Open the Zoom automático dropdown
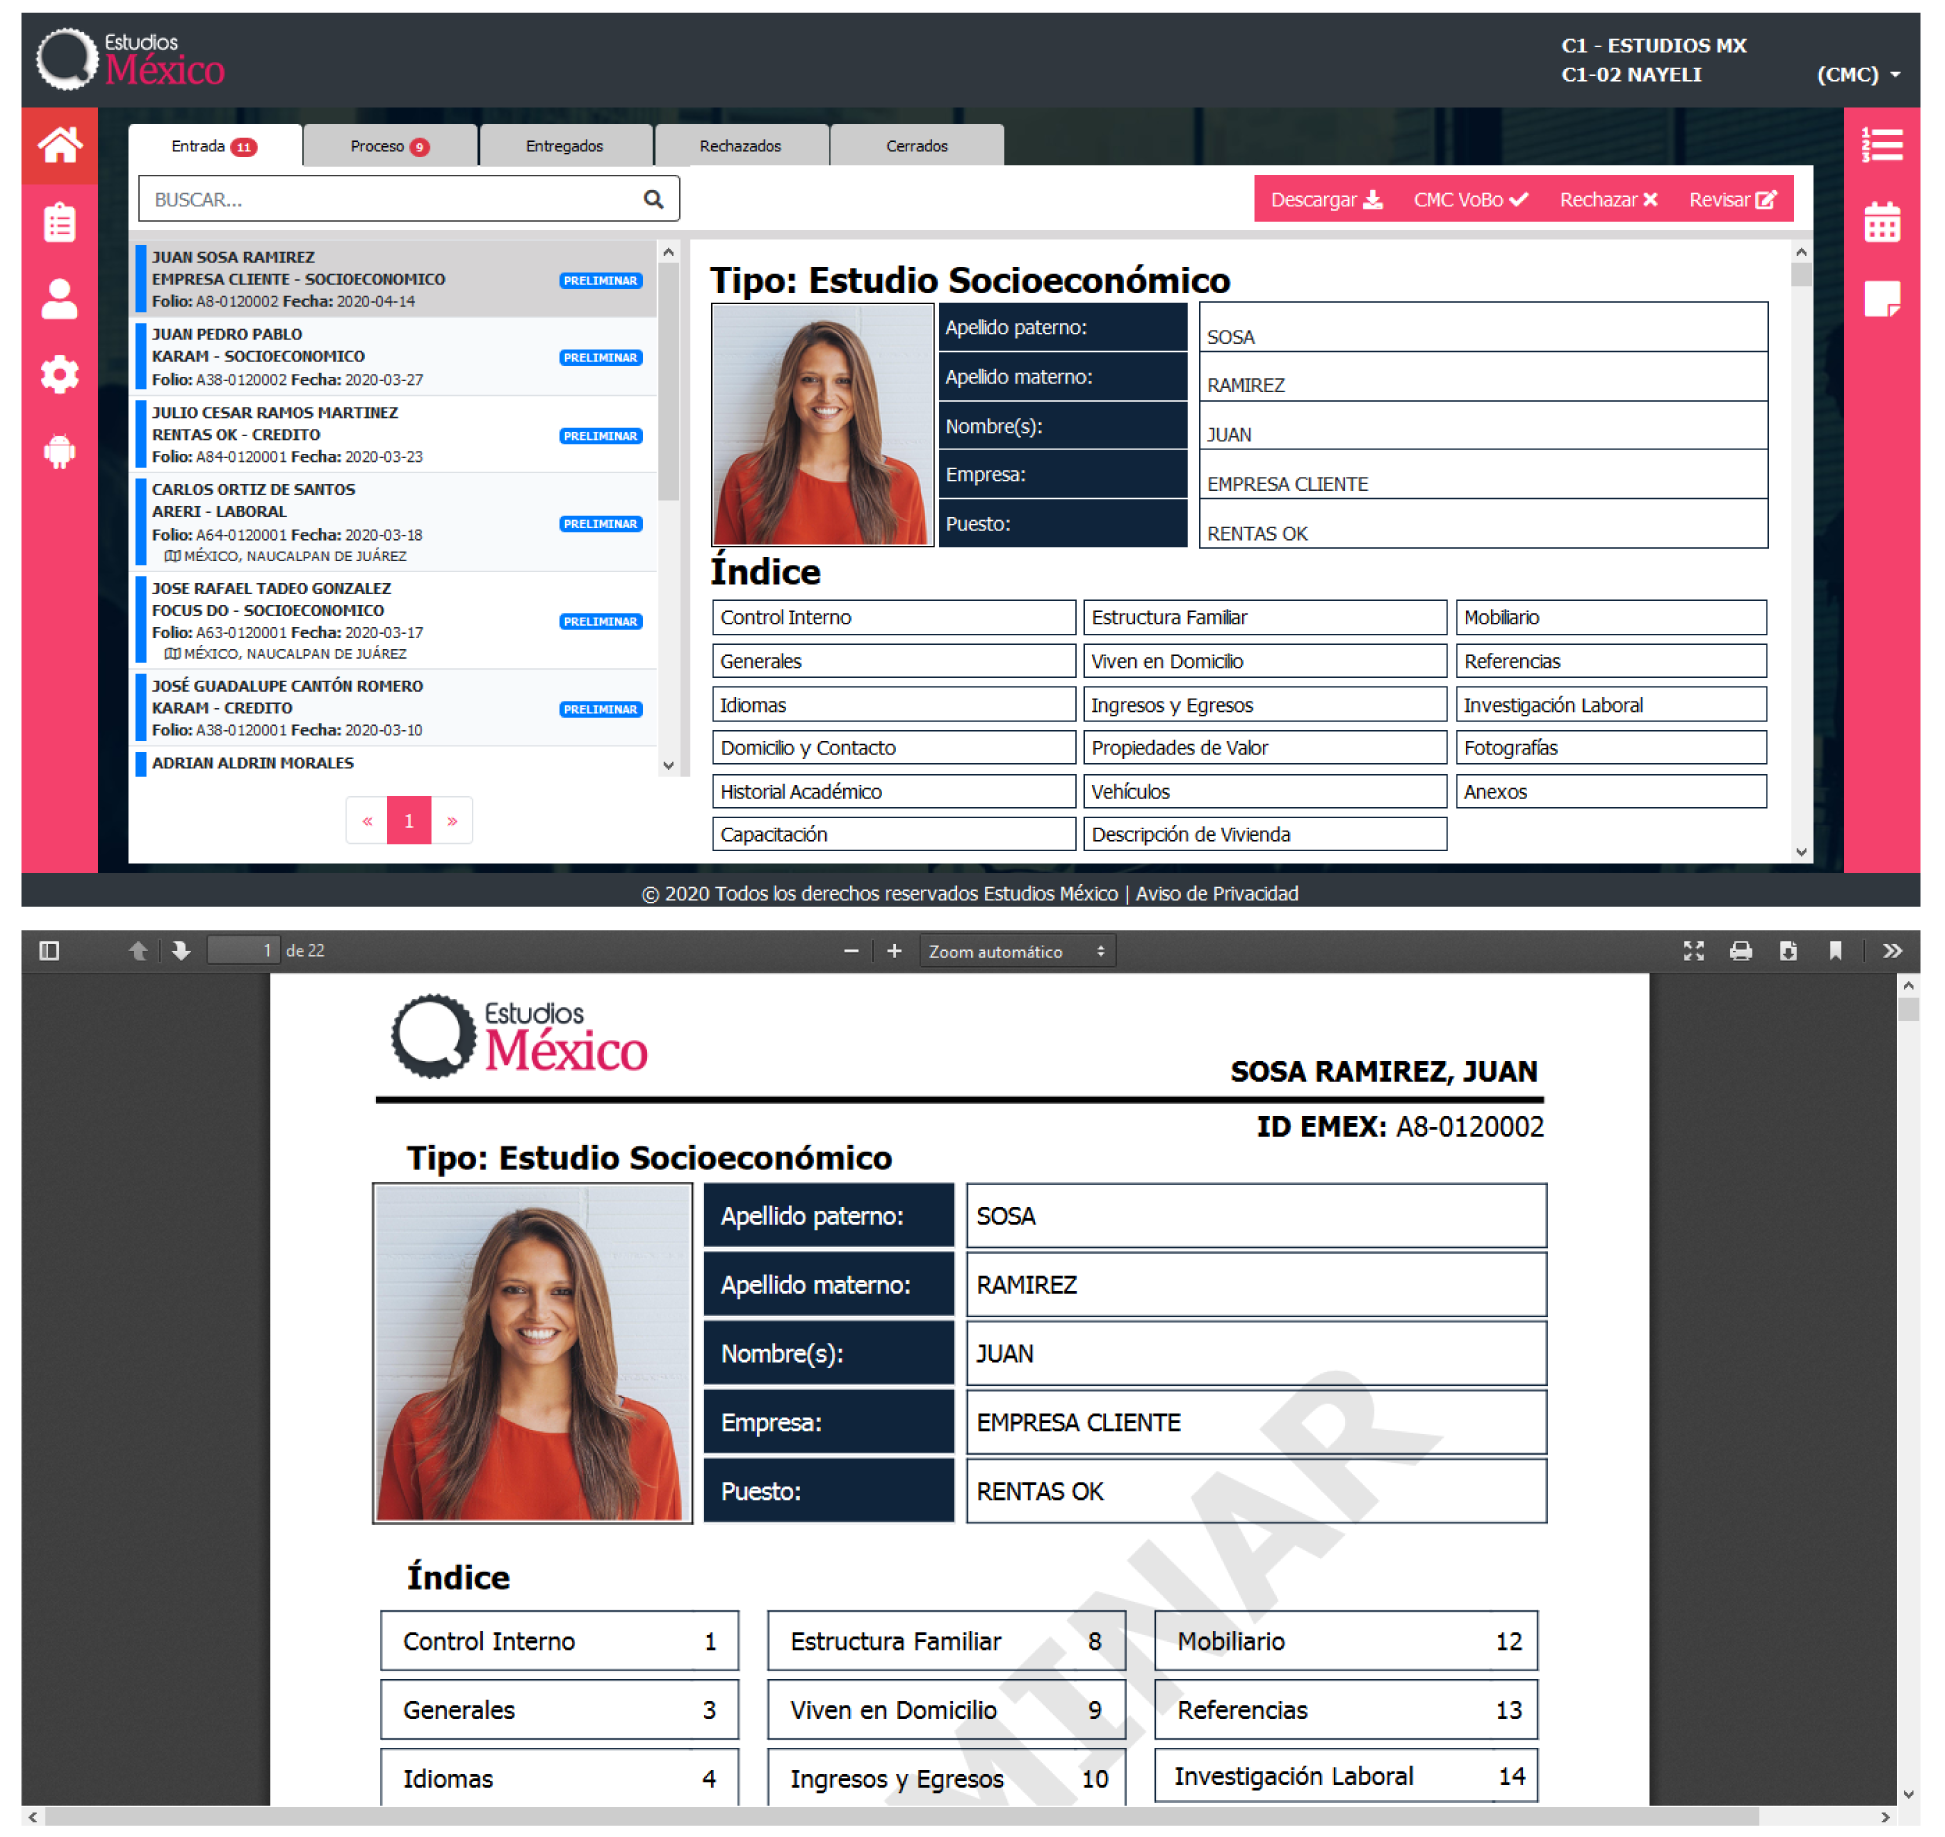This screenshot has height=1837, width=1945. [1017, 951]
